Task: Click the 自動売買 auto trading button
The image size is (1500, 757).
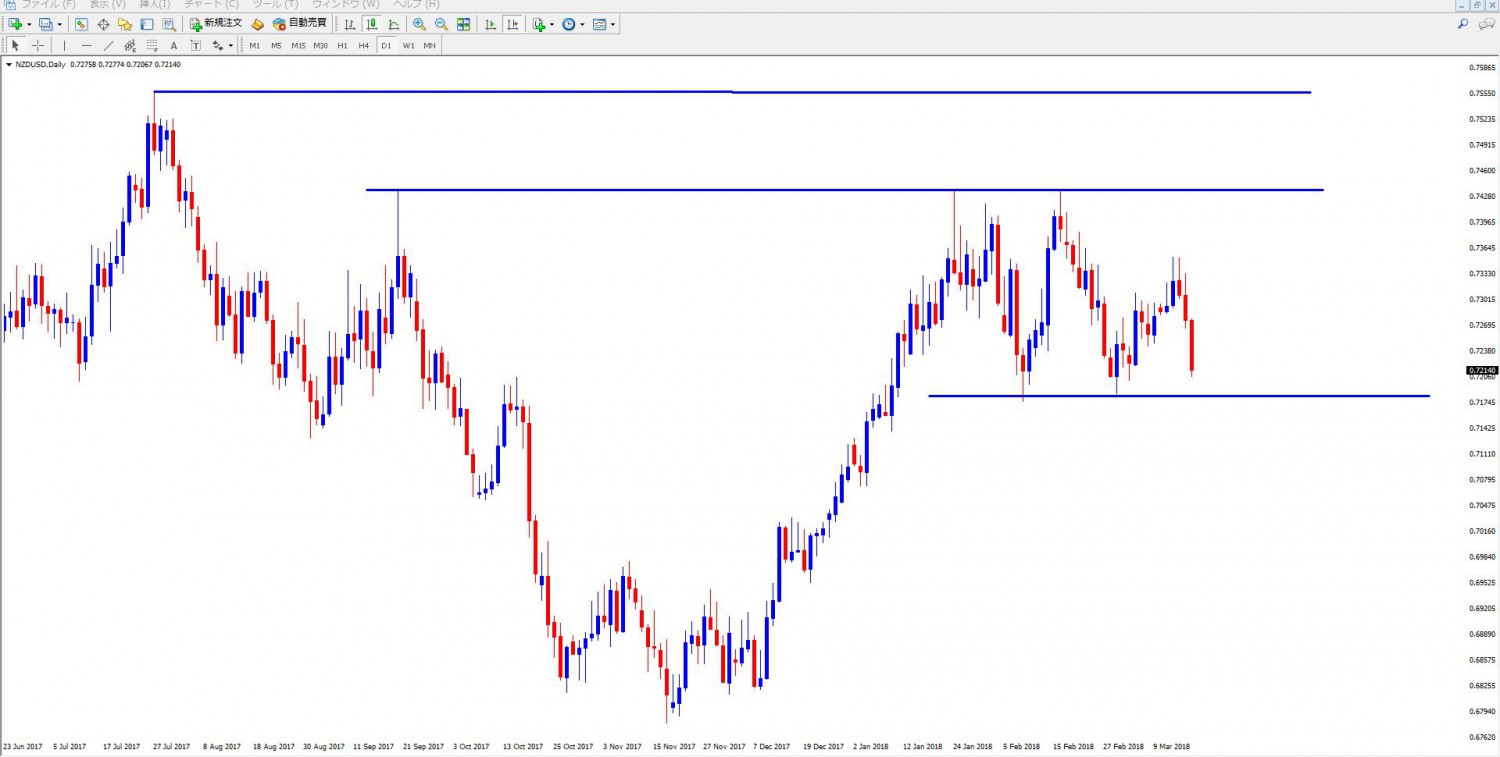Action: click(300, 24)
